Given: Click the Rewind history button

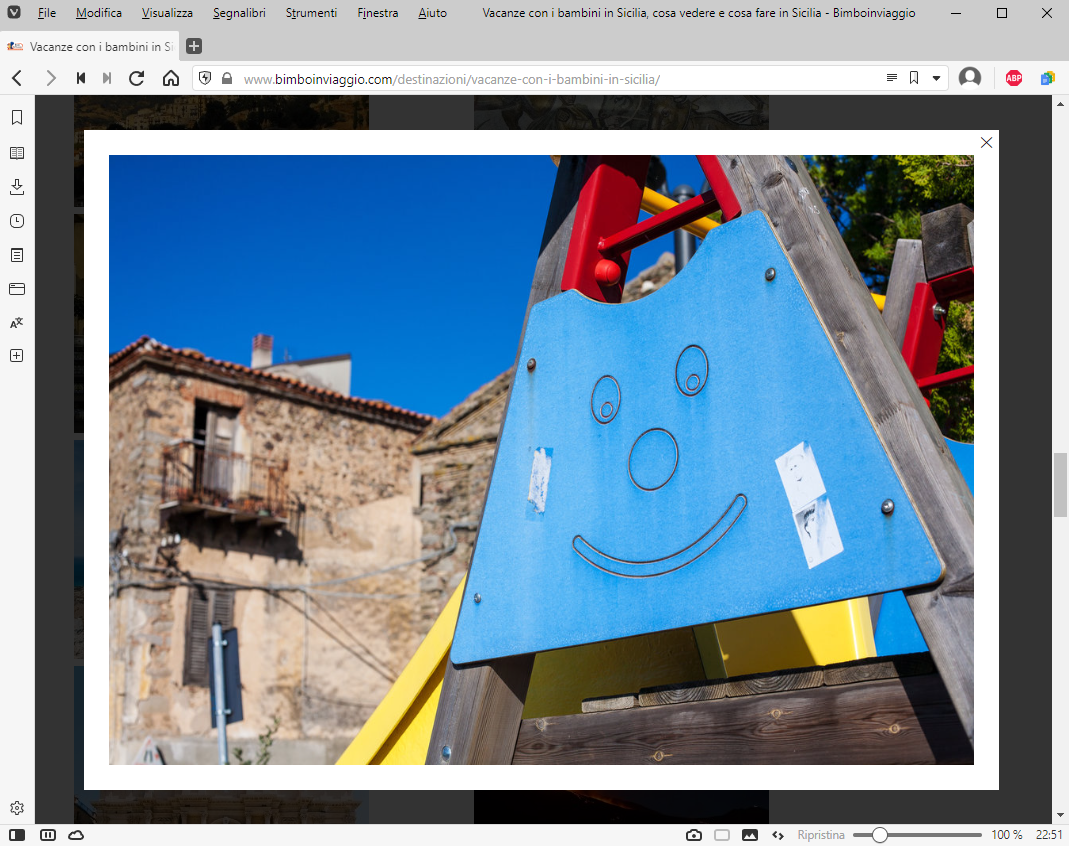Looking at the screenshot, I should pos(80,78).
